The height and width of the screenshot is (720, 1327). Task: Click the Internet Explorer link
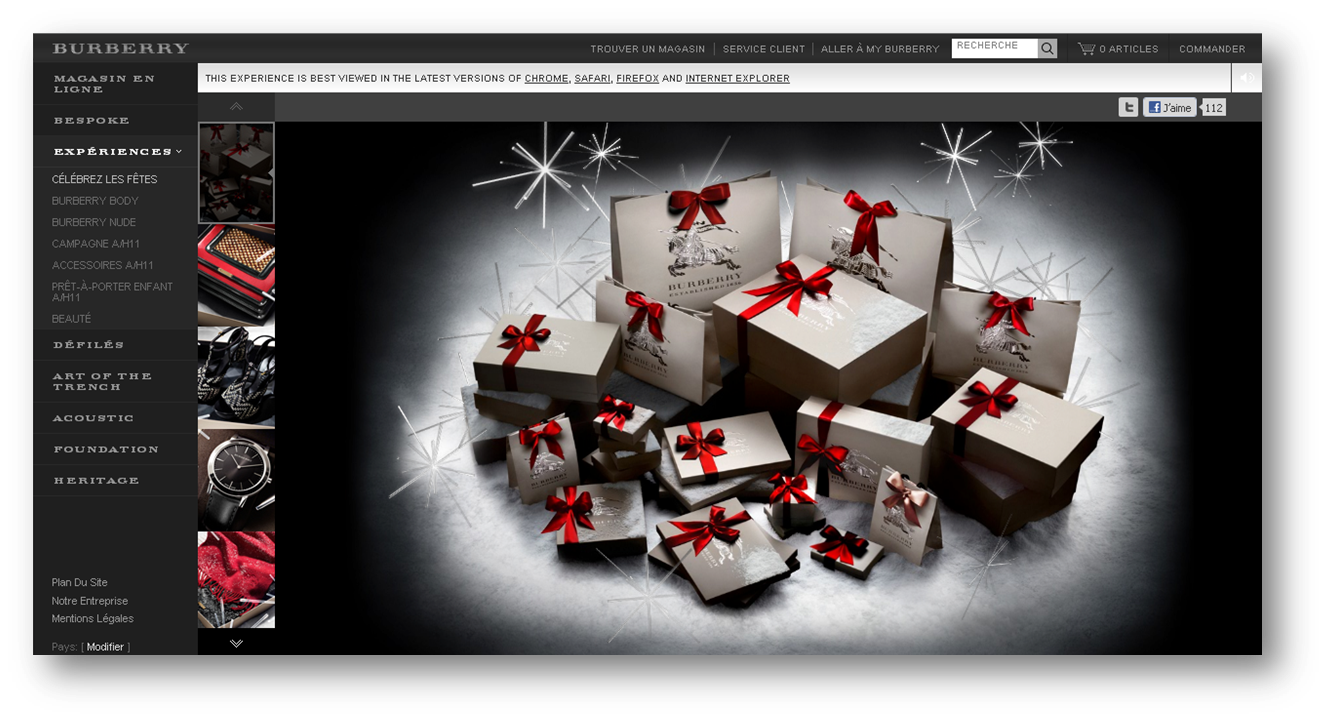[737, 78]
